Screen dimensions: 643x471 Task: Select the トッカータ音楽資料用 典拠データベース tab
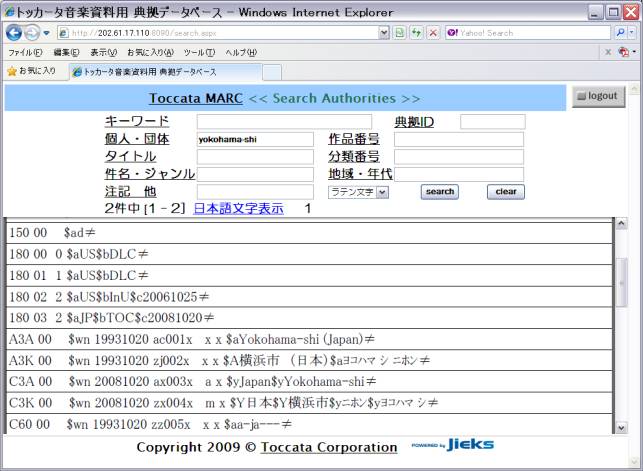click(x=165, y=72)
